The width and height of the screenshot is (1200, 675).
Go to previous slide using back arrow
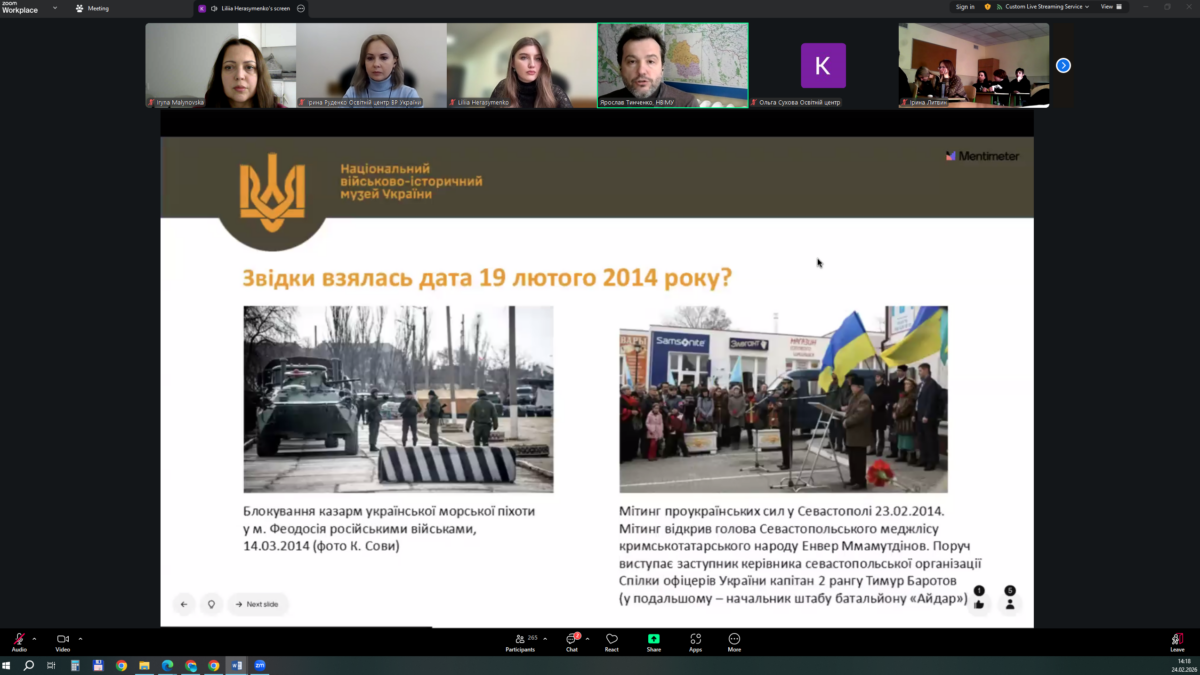[x=184, y=604]
